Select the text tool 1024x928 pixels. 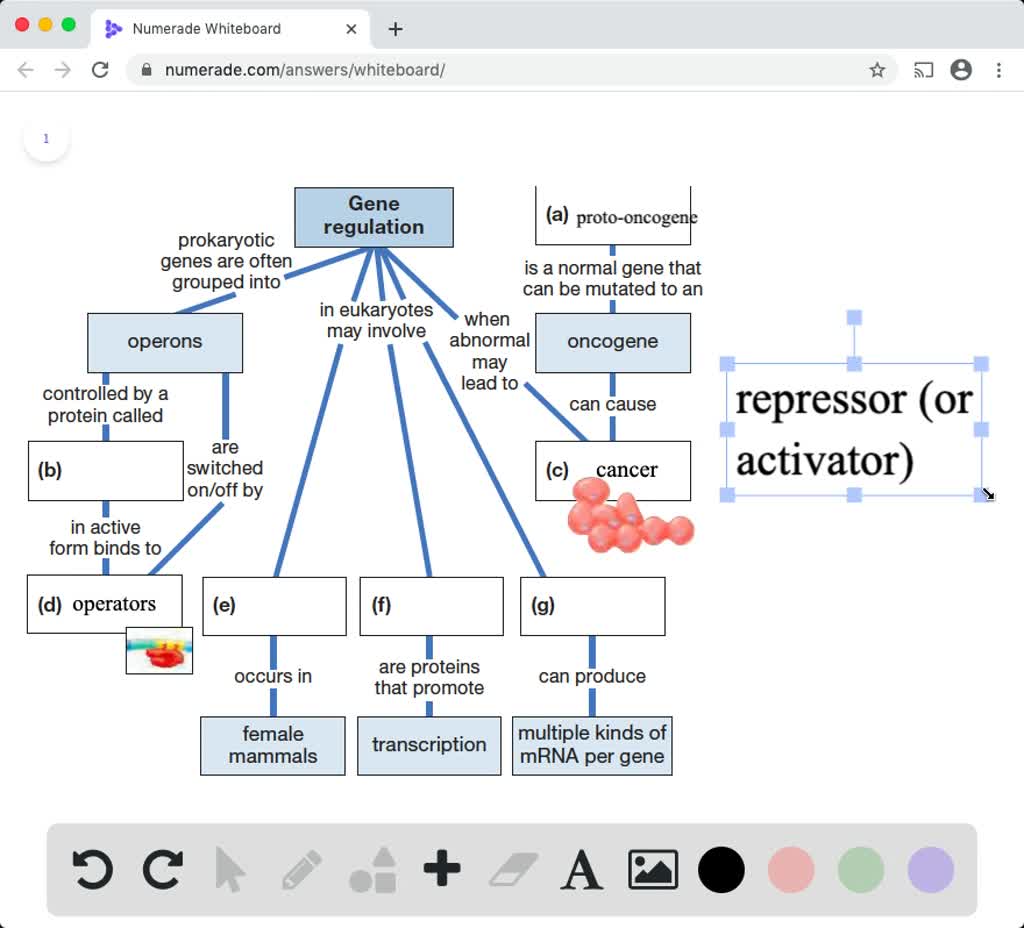point(582,869)
